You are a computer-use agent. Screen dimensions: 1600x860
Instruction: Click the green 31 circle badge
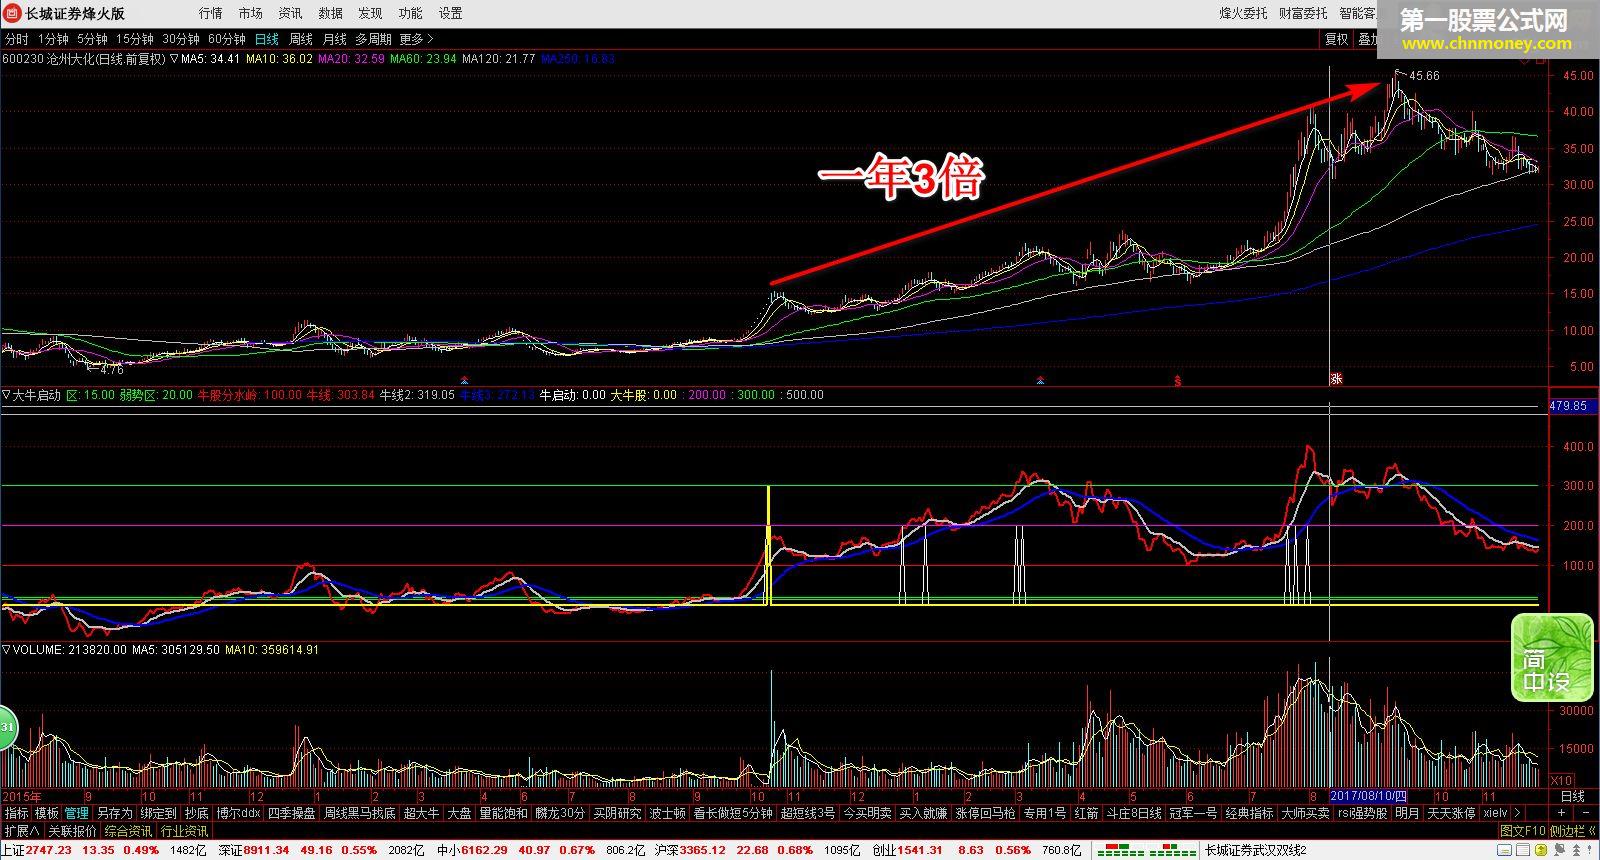(x=7, y=728)
